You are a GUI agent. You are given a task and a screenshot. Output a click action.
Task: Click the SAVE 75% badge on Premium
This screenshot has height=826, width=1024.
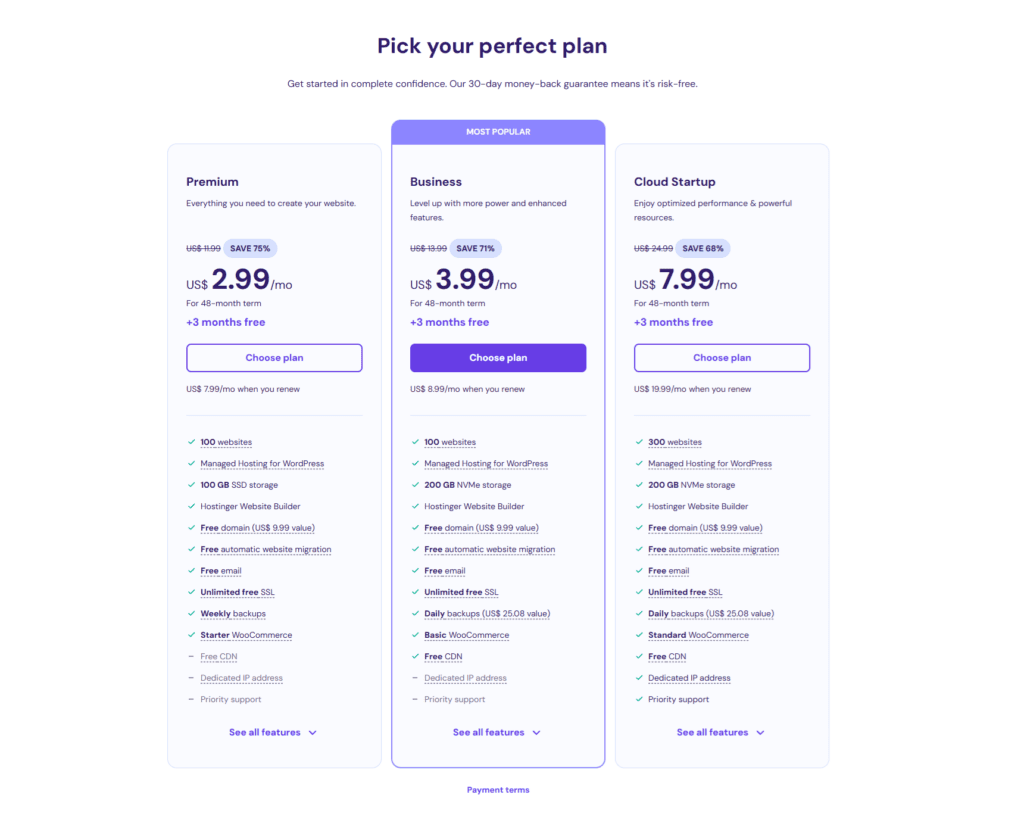(250, 248)
